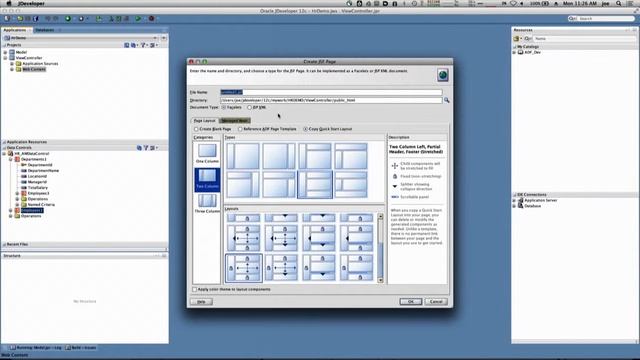
Task: Select the Types thumbnail with only a left column
Action: [243, 156]
